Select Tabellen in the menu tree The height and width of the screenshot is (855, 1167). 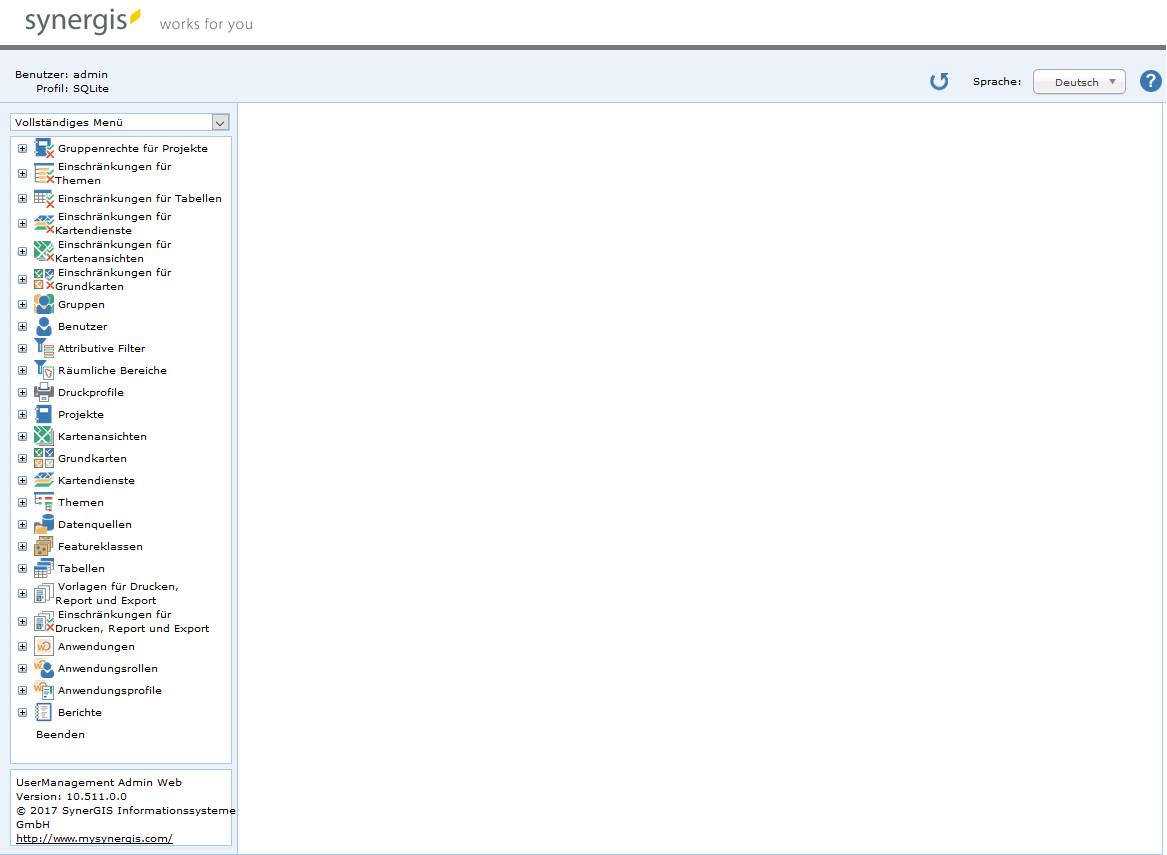81,569
